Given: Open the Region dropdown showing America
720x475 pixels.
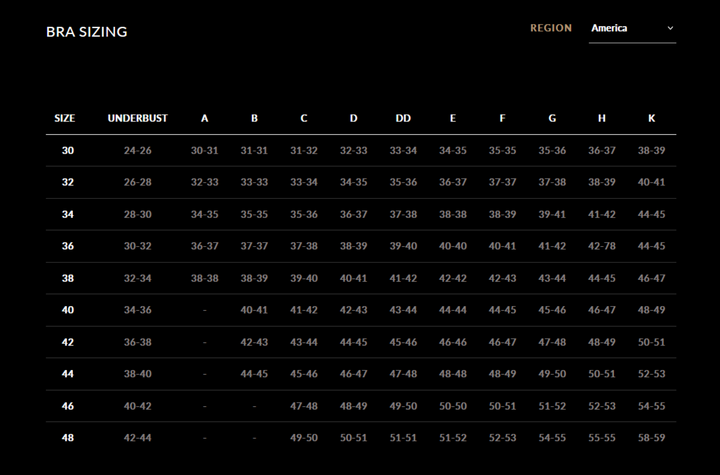Looking at the screenshot, I should coord(631,29).
